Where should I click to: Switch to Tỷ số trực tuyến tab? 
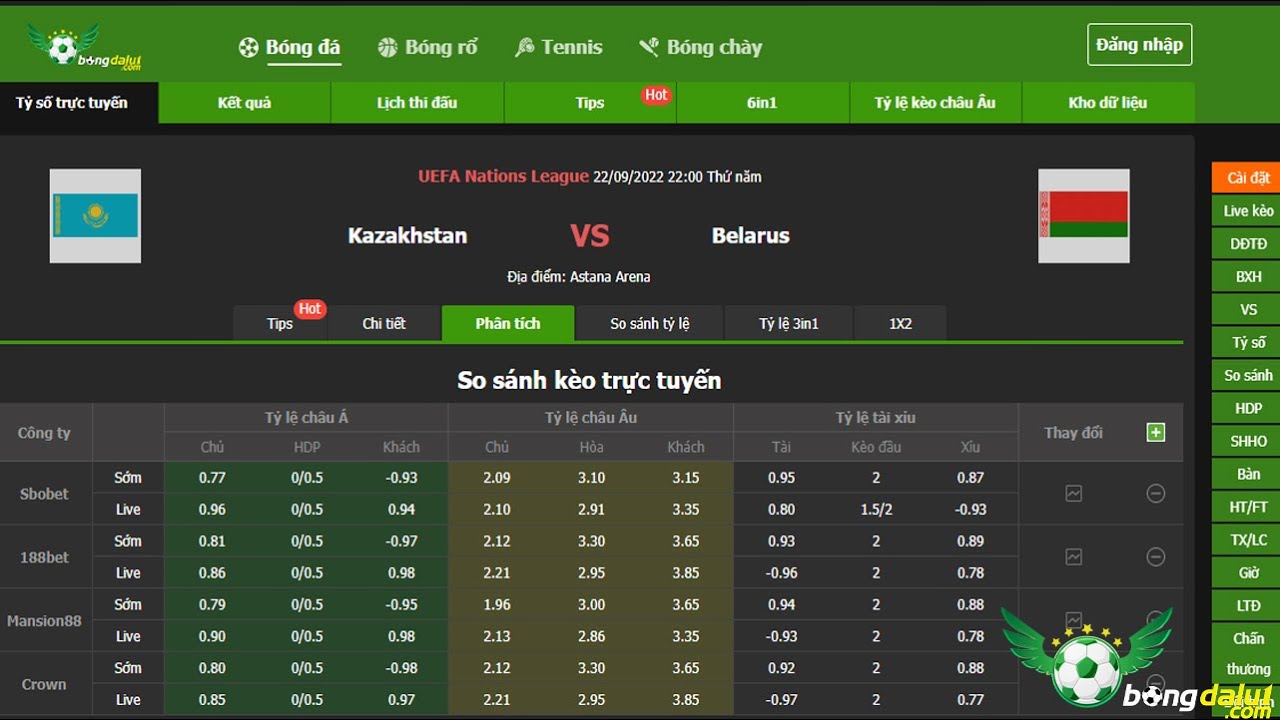[79, 102]
